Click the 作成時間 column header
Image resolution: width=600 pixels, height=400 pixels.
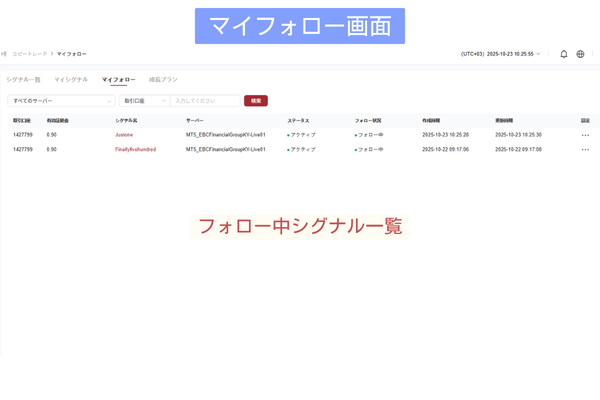(x=434, y=120)
